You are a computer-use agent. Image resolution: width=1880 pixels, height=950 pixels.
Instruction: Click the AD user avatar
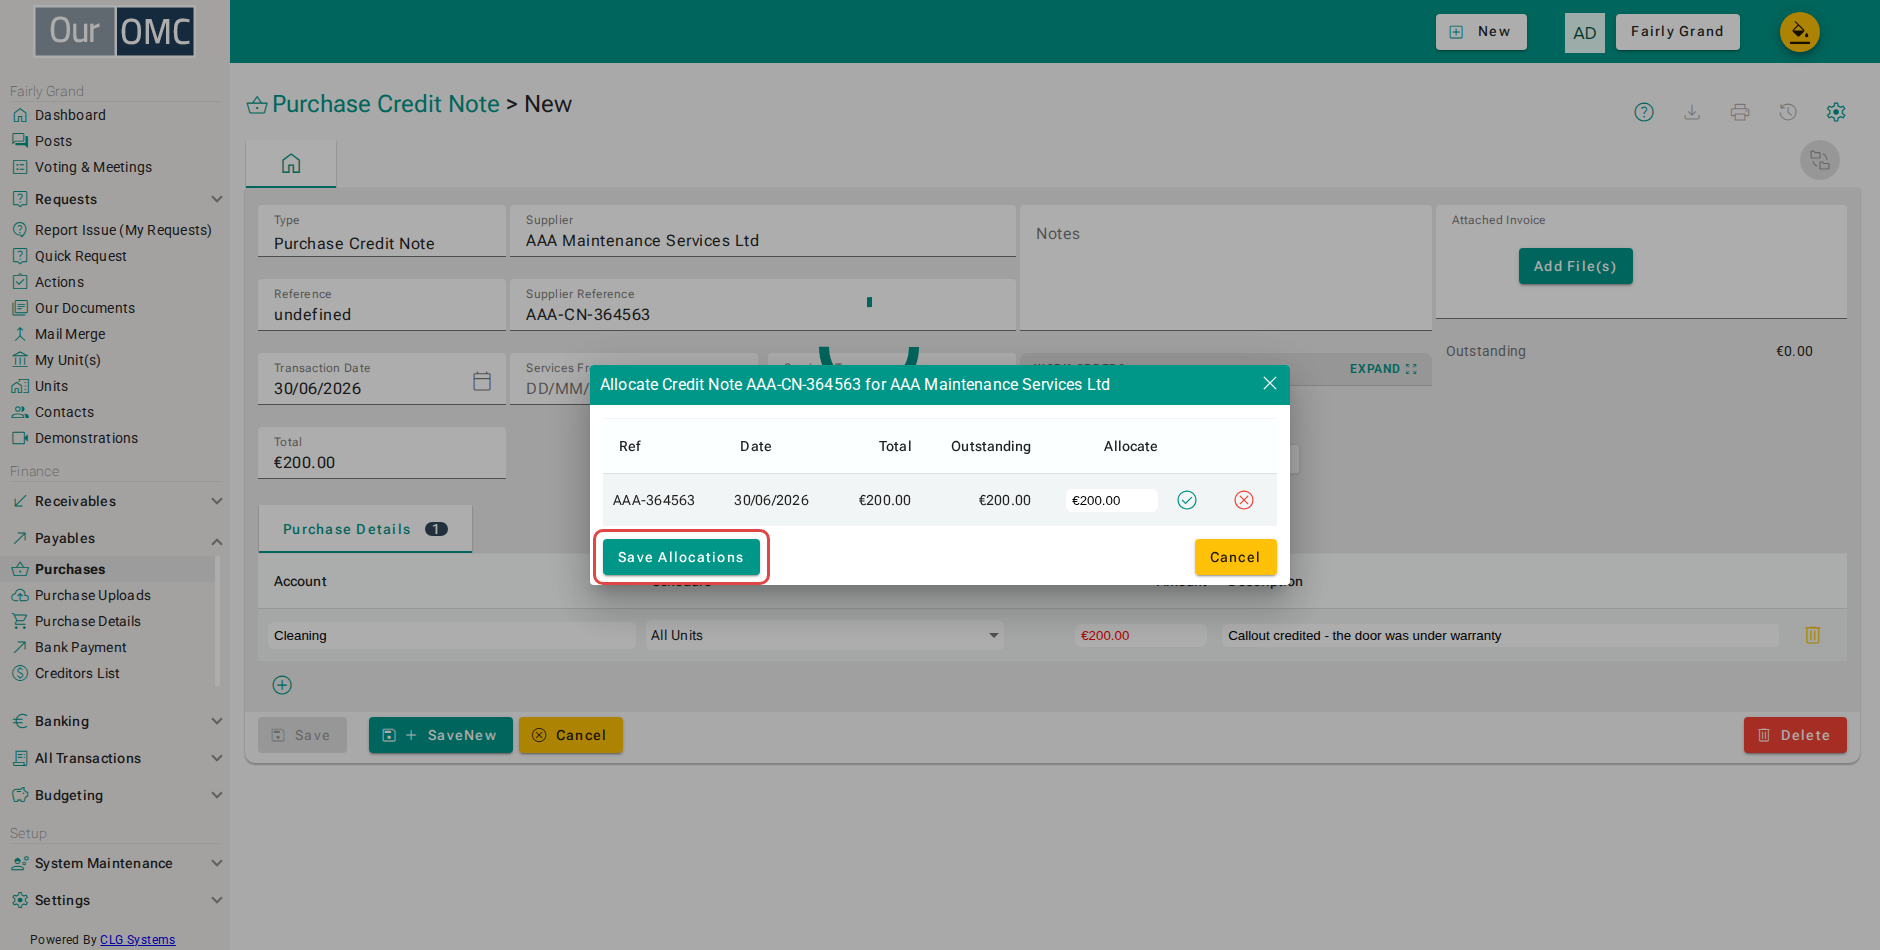1585,32
